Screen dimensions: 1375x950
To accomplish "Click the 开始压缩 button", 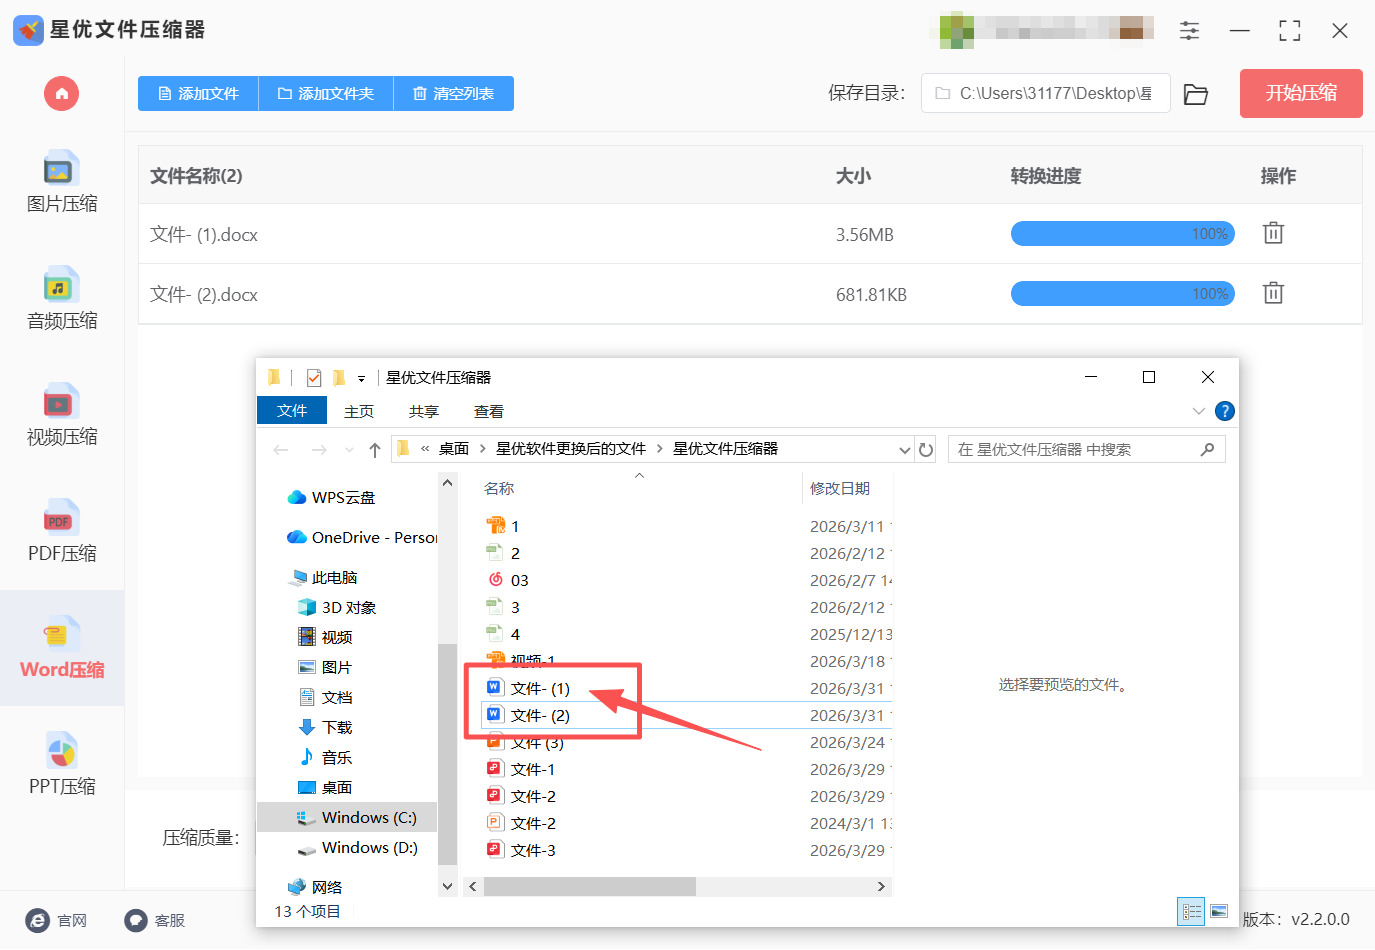I will point(1300,93).
